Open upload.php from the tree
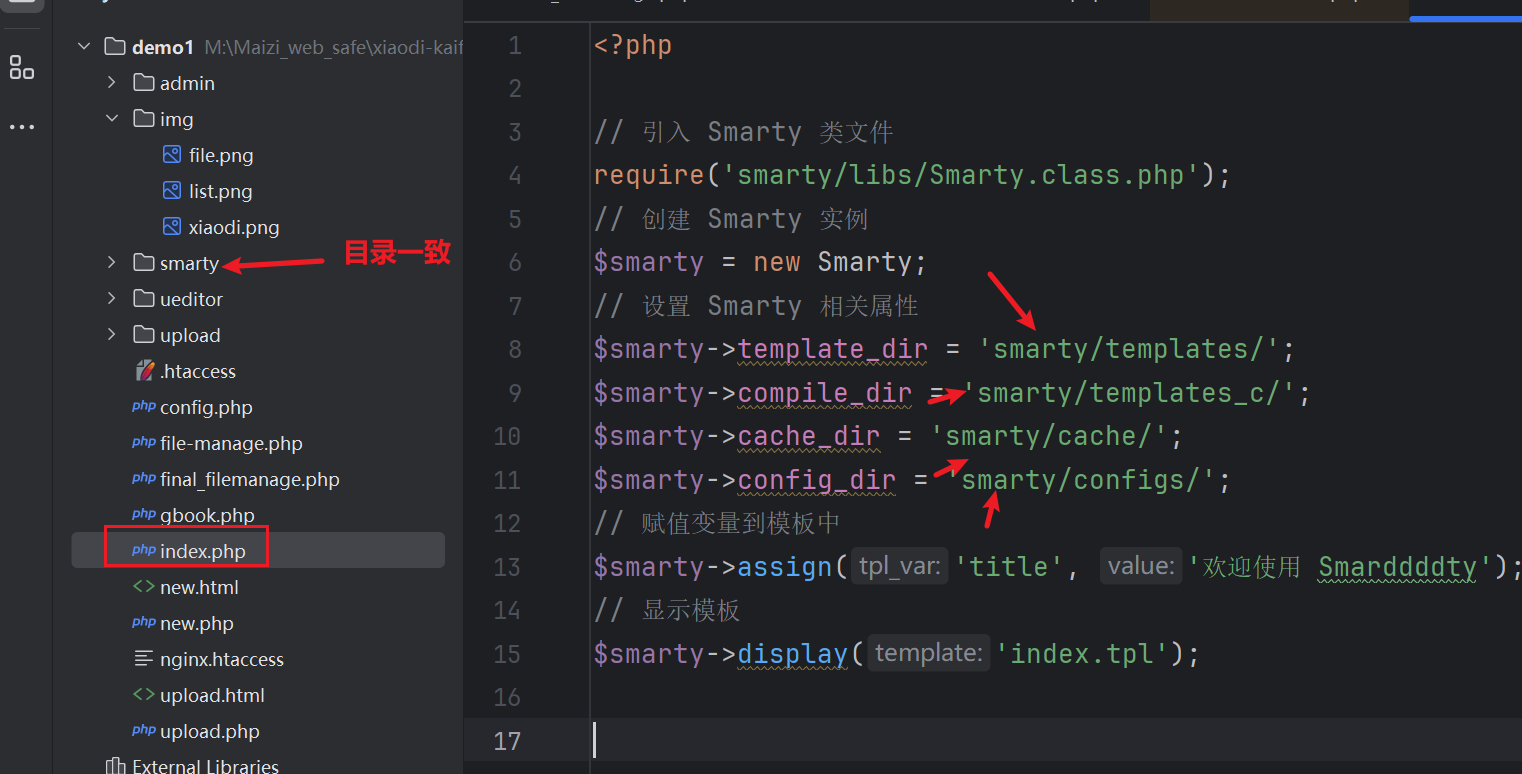 tap(210, 732)
